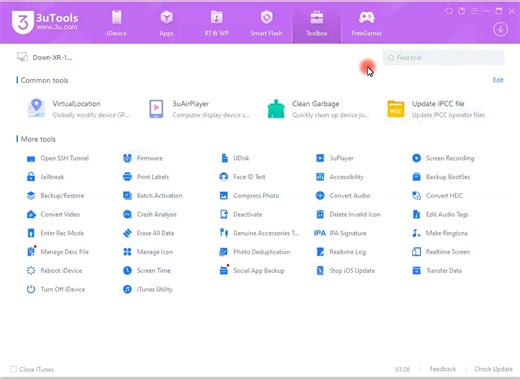
Task: Open Edit Audio Tags tool
Action: [440, 214]
